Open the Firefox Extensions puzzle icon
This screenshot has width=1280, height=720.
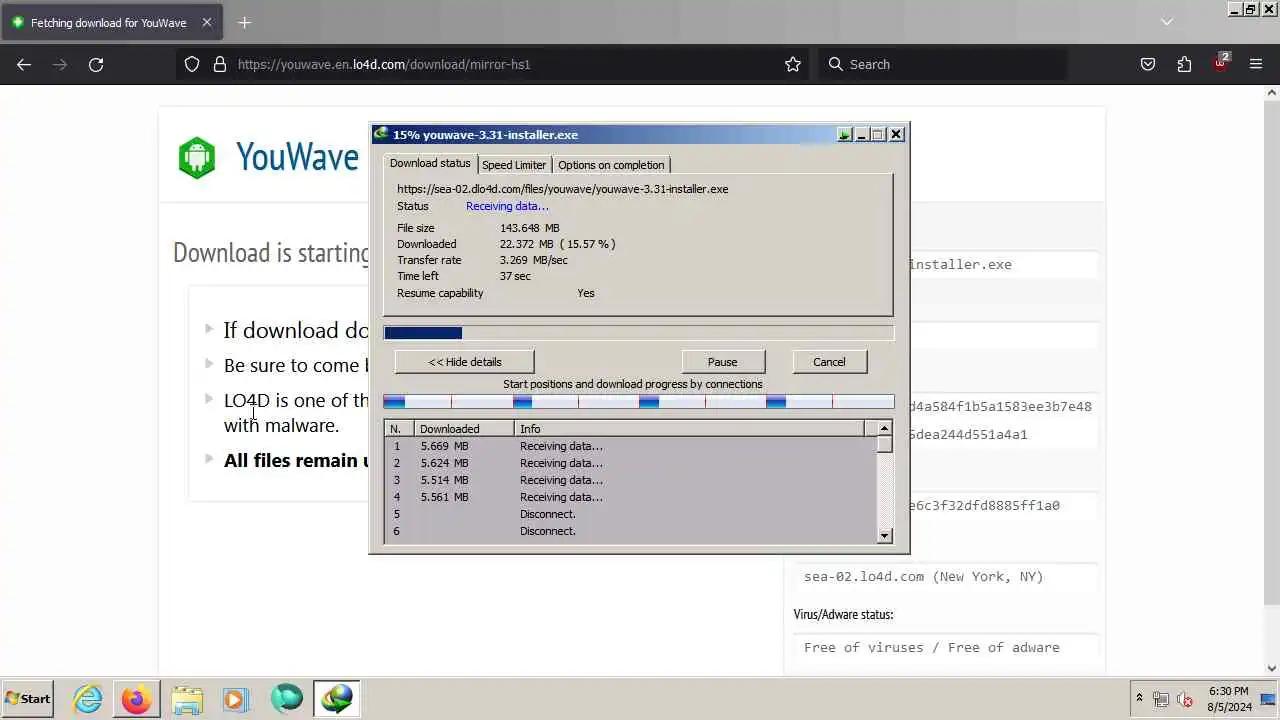(1184, 64)
